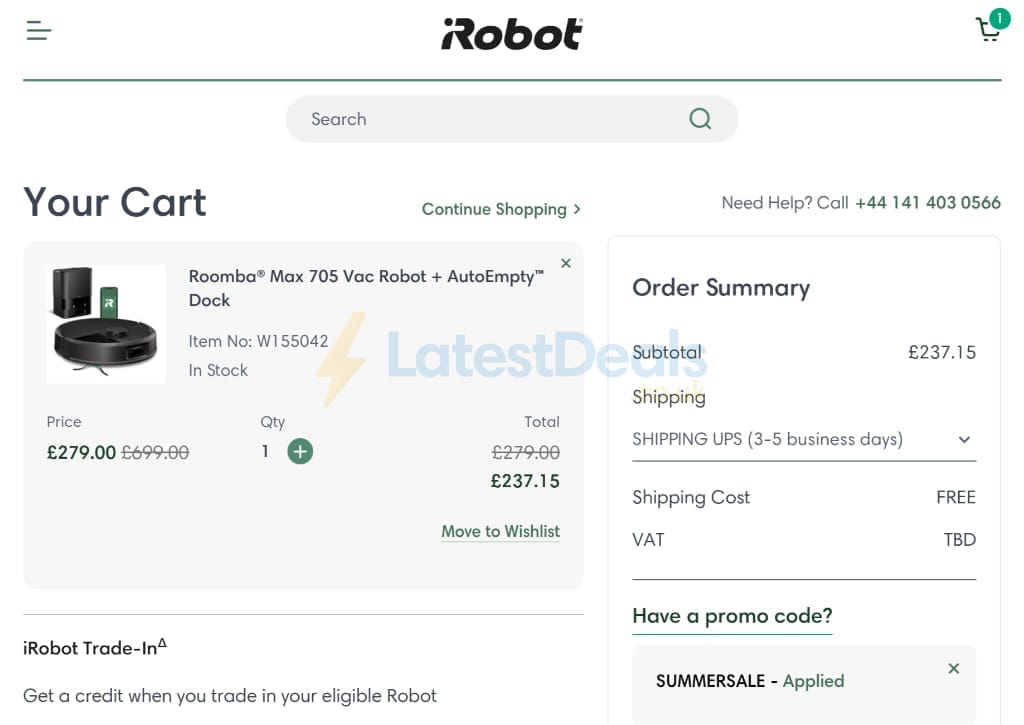Click the Subtotal amount in Order Summary
Screen dimensions: 1024x725
pos(942,352)
